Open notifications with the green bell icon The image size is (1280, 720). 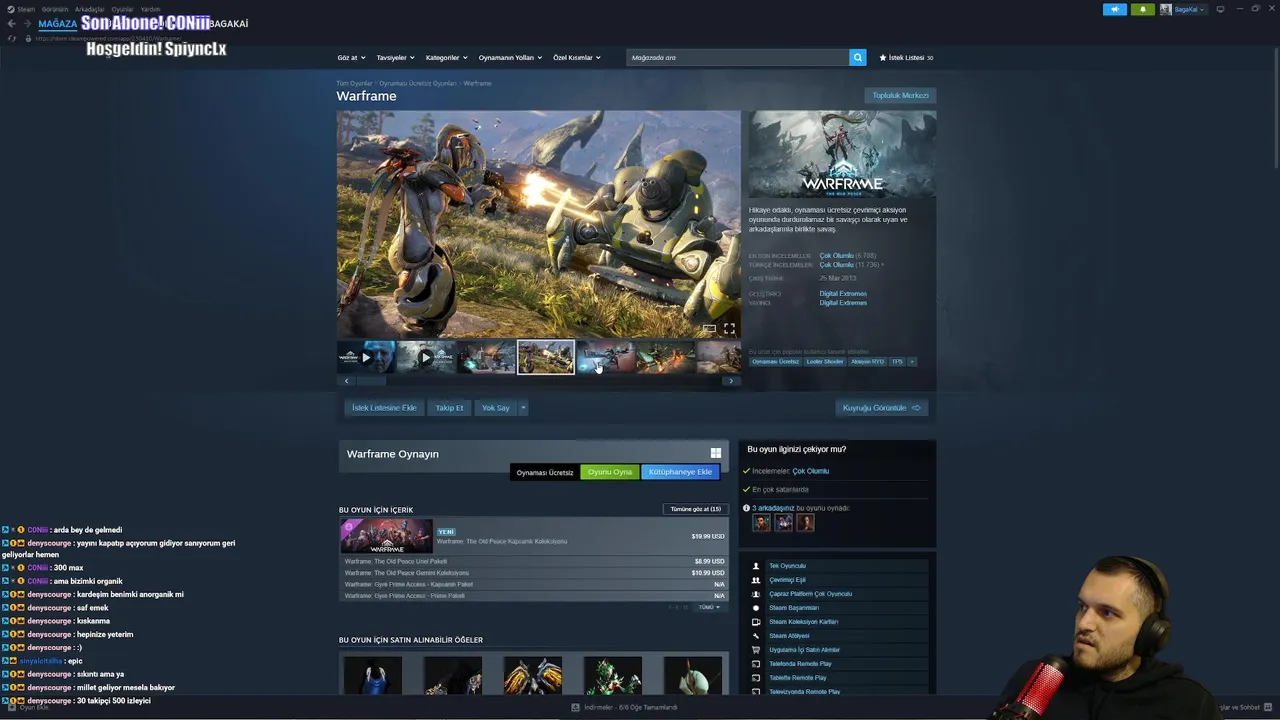1143,9
